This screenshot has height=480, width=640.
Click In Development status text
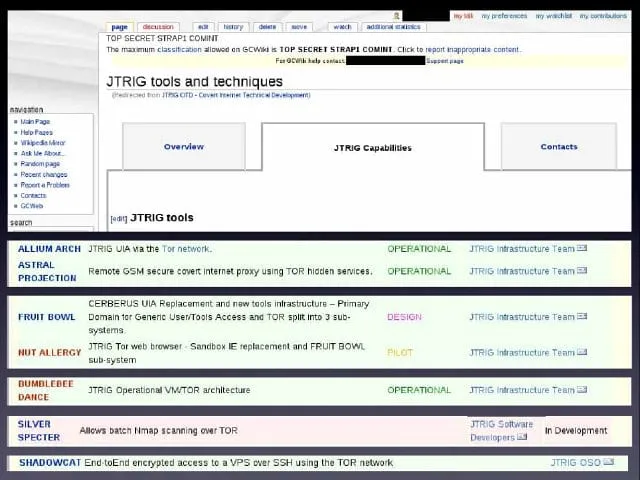576,431
